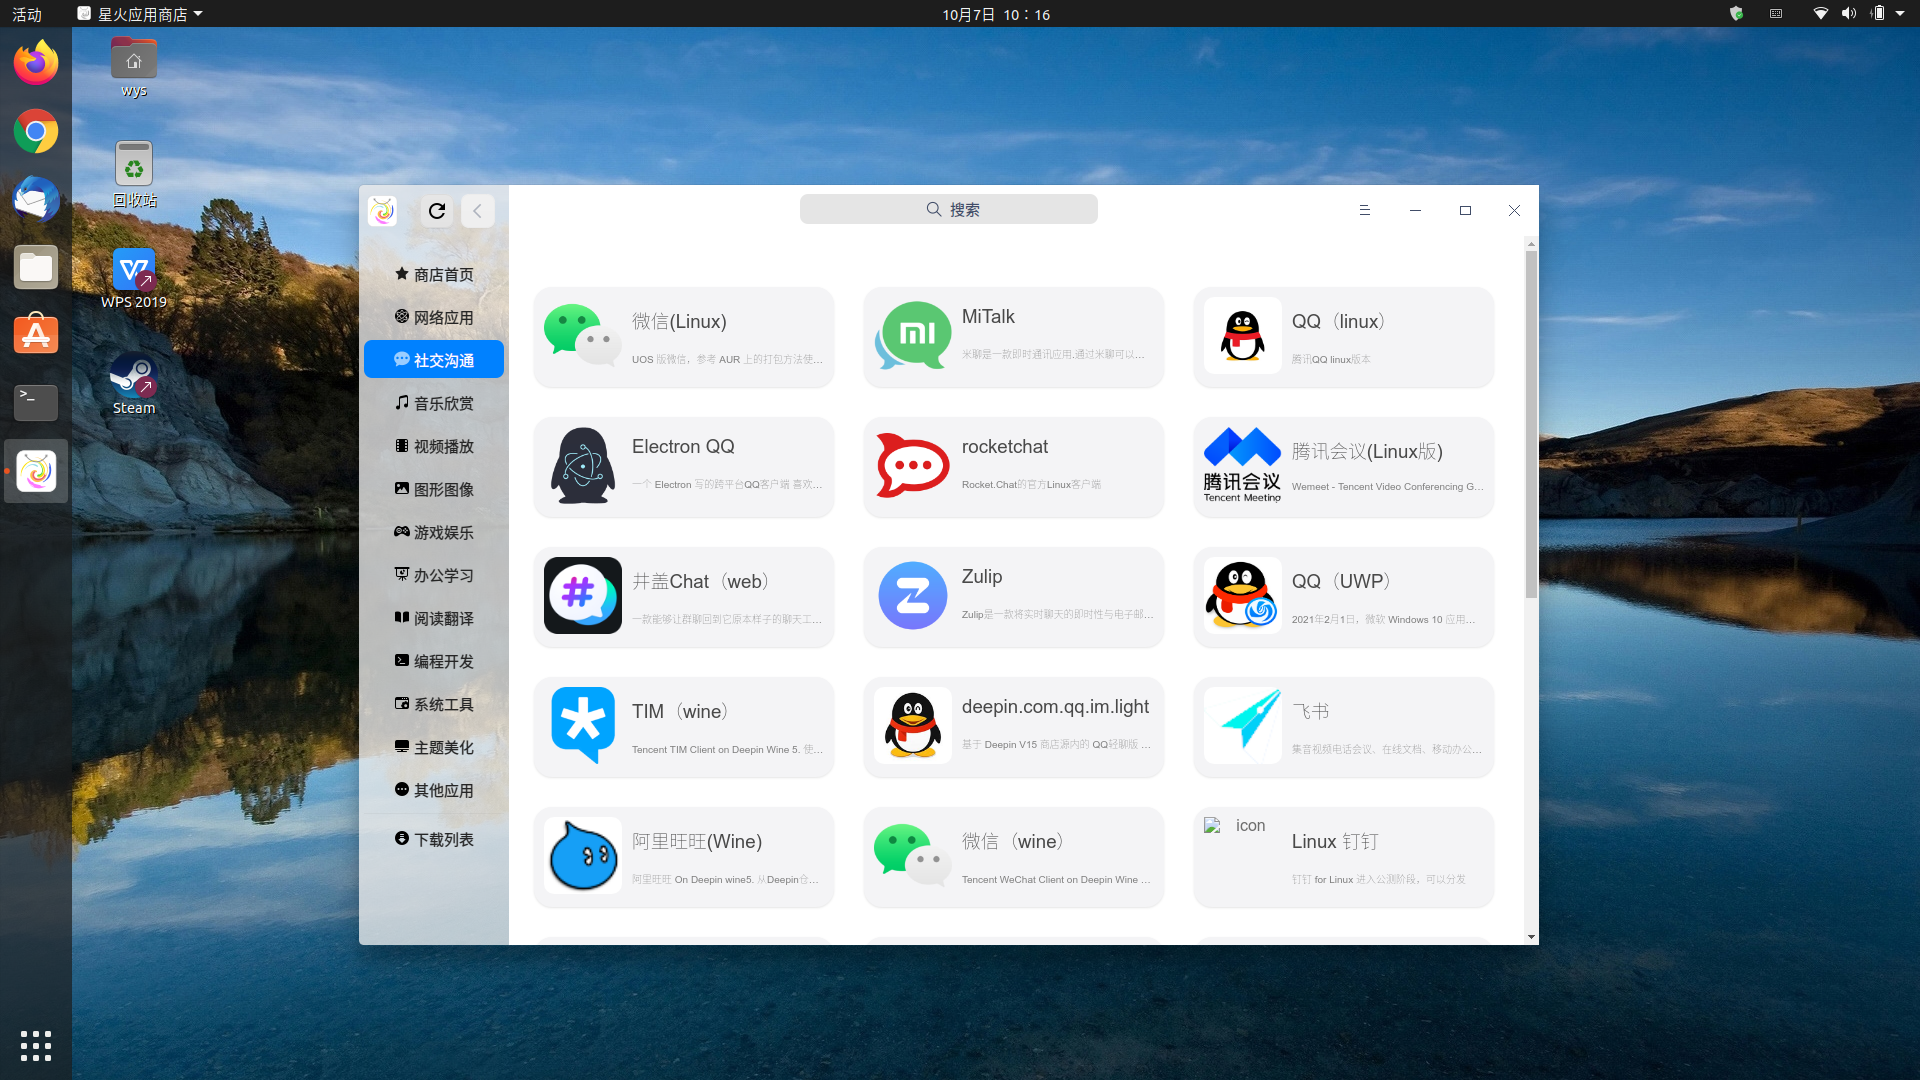Screen dimensions: 1920x1080
Task: Open the 微信 (wine) app icon
Action: (912, 856)
